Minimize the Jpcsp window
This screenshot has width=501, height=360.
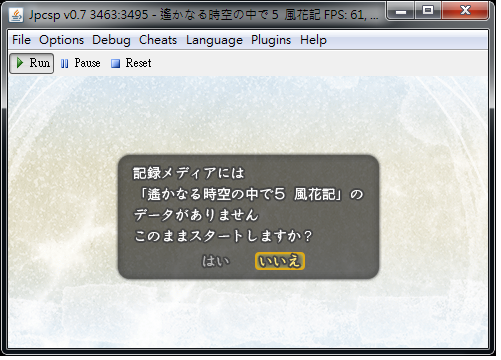[x=401, y=11]
